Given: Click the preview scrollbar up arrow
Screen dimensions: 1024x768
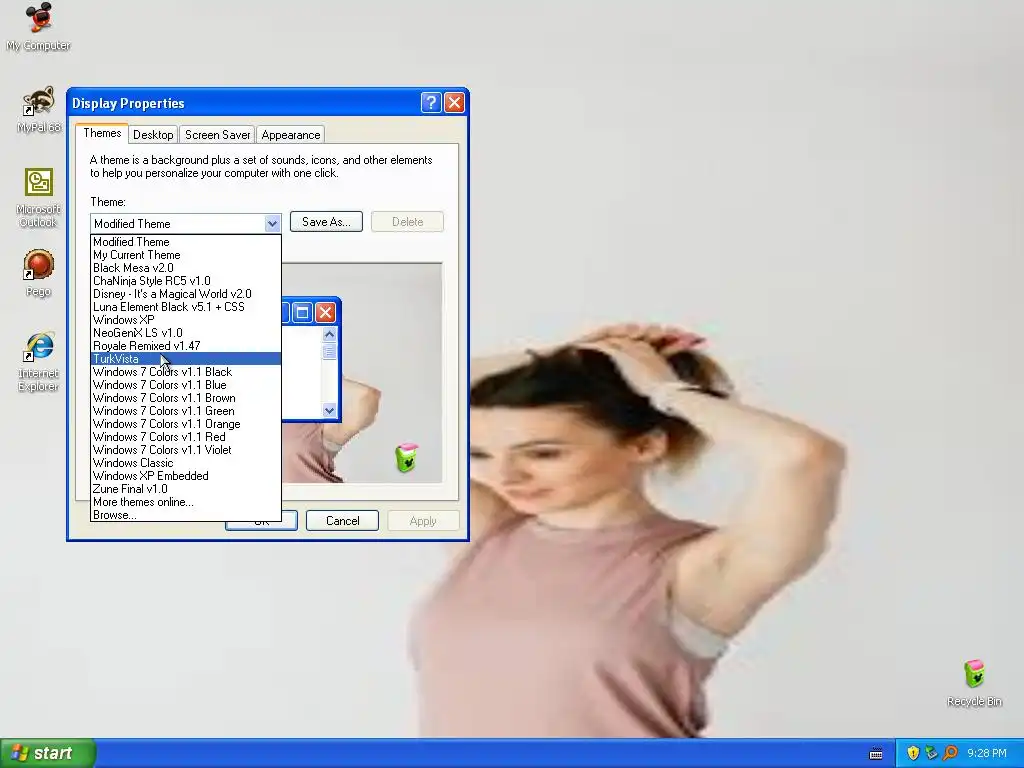Looking at the screenshot, I should point(329,334).
